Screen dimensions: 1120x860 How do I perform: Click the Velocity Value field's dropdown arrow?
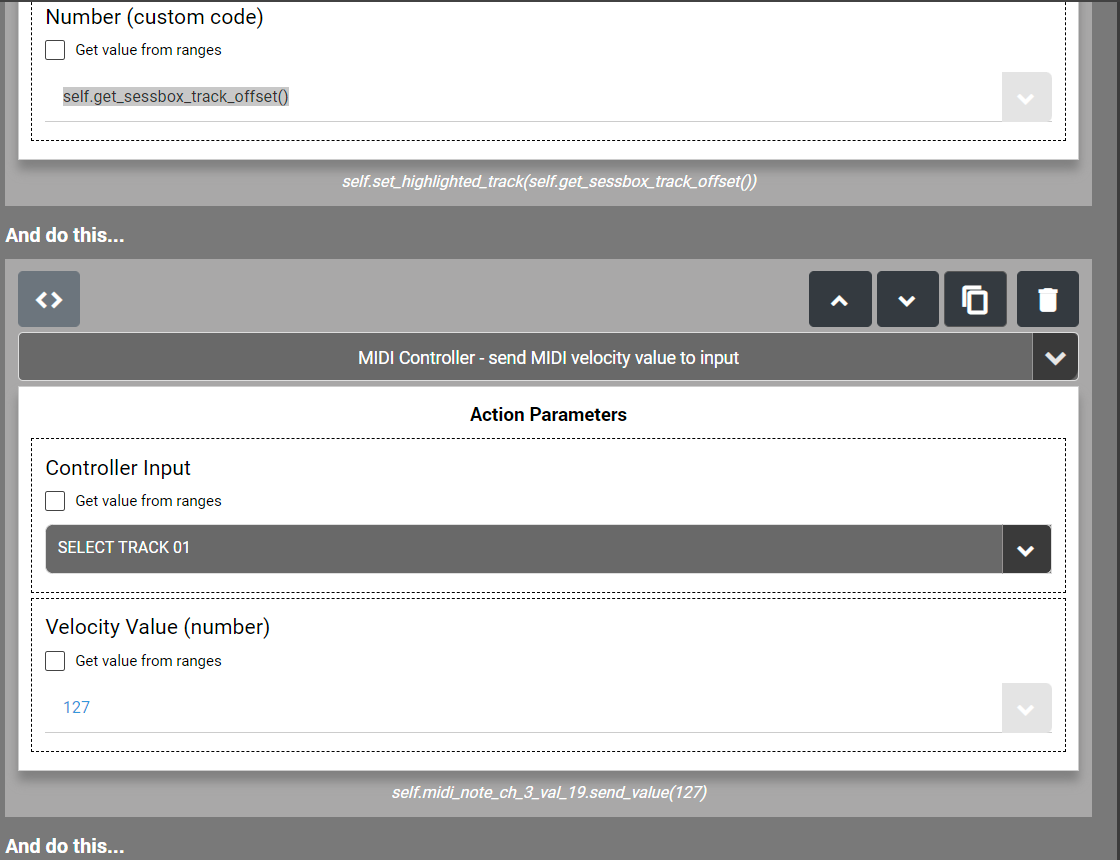pyautogui.click(x=1026, y=708)
